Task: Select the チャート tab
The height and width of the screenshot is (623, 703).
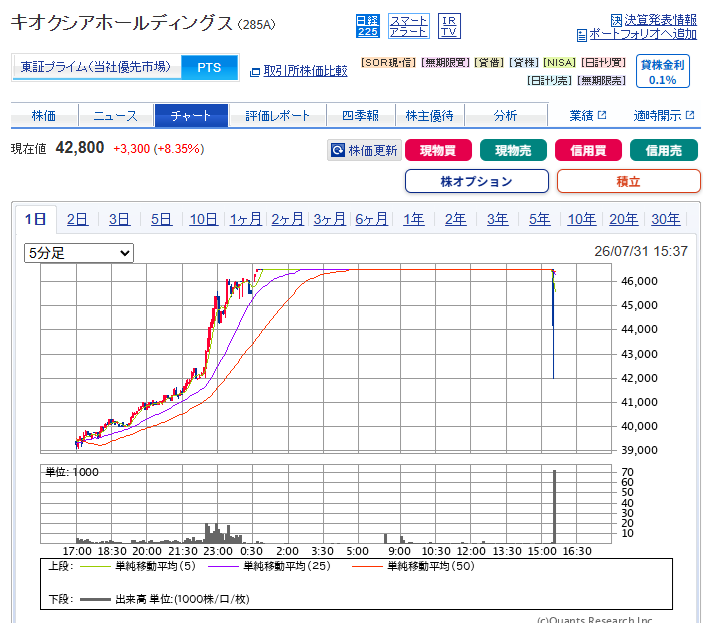Action: click(x=191, y=116)
